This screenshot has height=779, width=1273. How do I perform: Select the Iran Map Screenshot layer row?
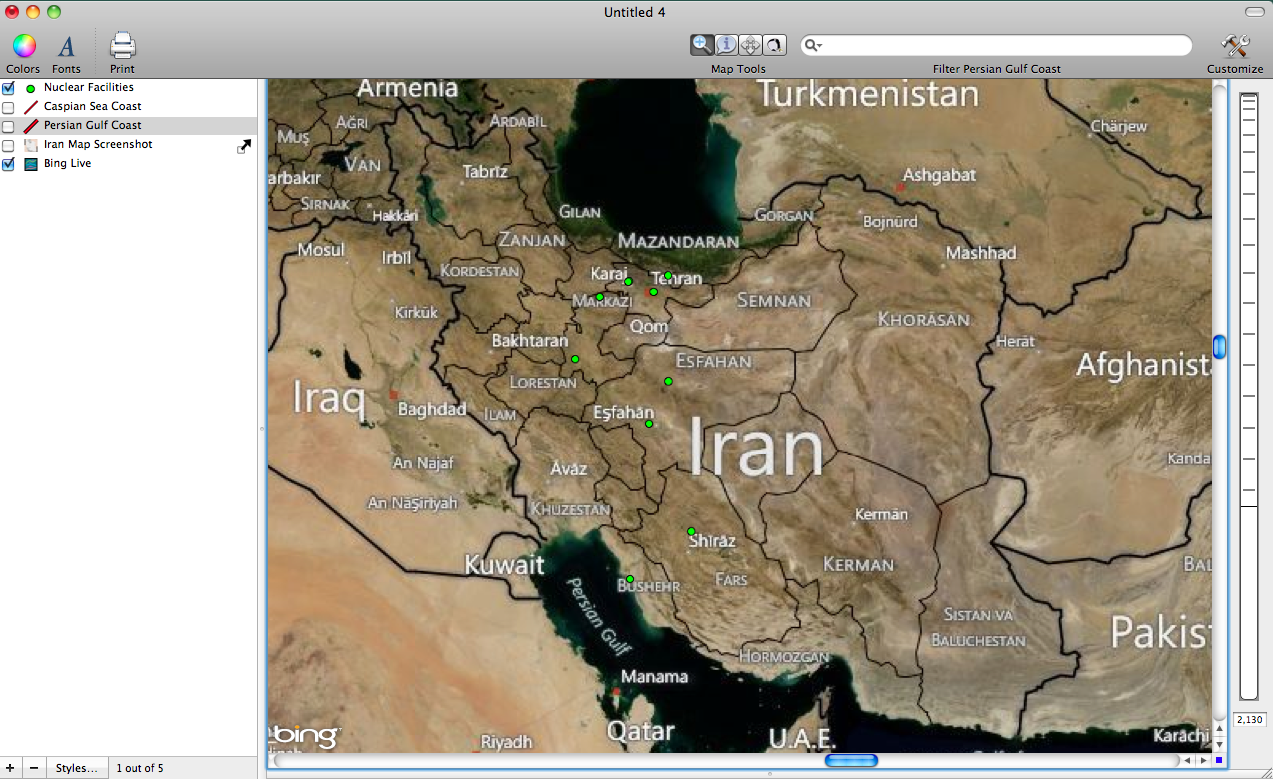click(98, 145)
